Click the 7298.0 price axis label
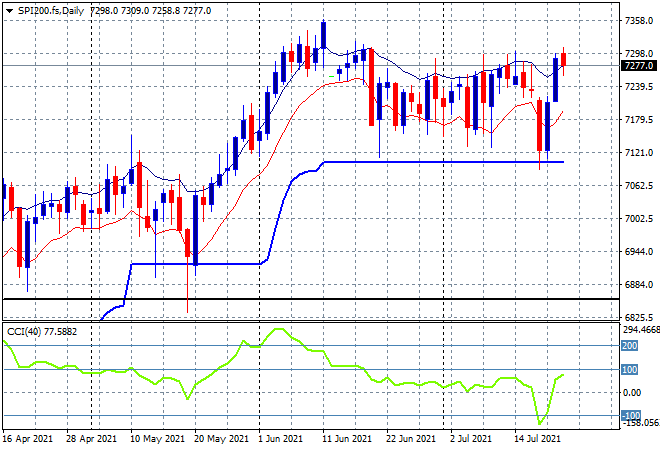 [x=639, y=53]
